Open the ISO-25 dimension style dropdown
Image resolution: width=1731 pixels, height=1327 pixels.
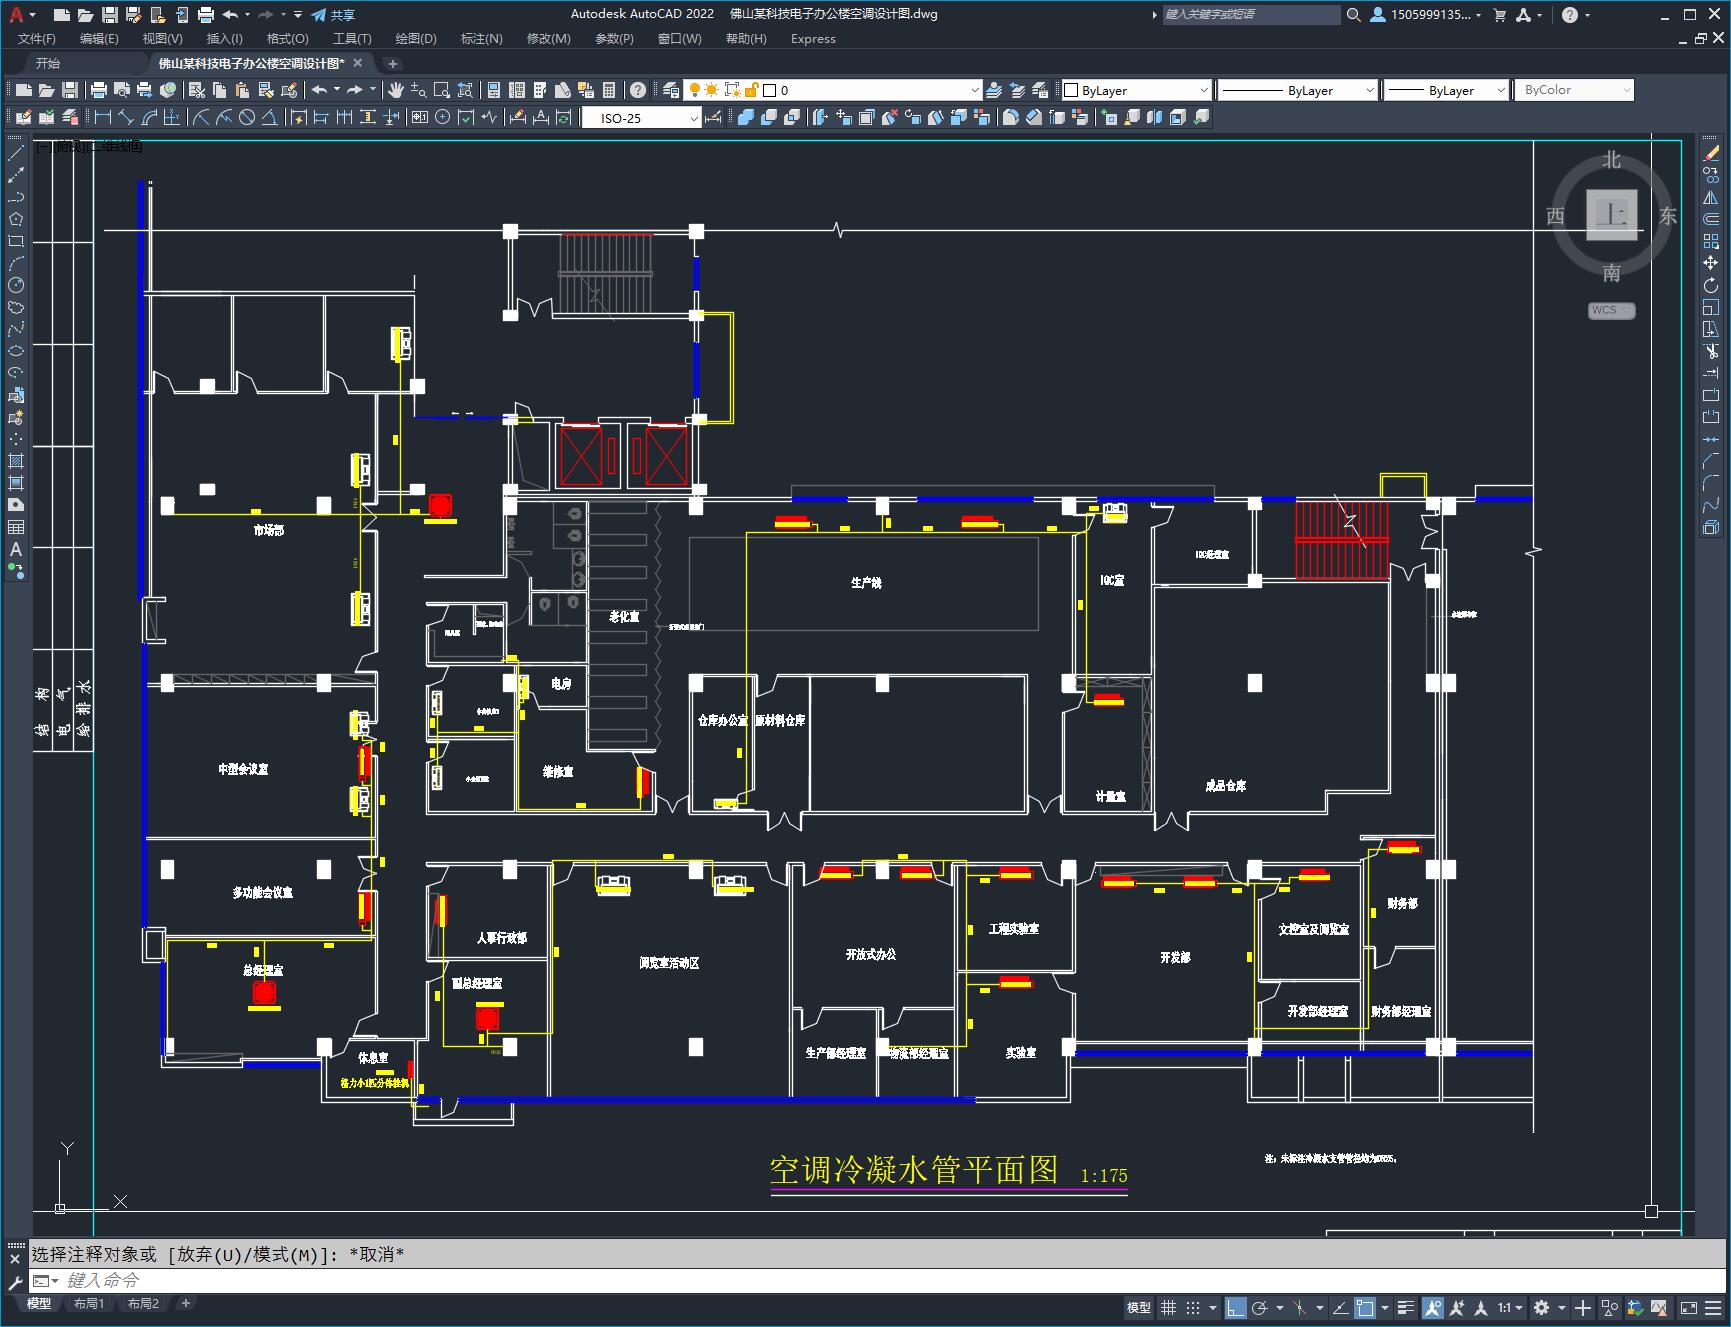(642, 118)
